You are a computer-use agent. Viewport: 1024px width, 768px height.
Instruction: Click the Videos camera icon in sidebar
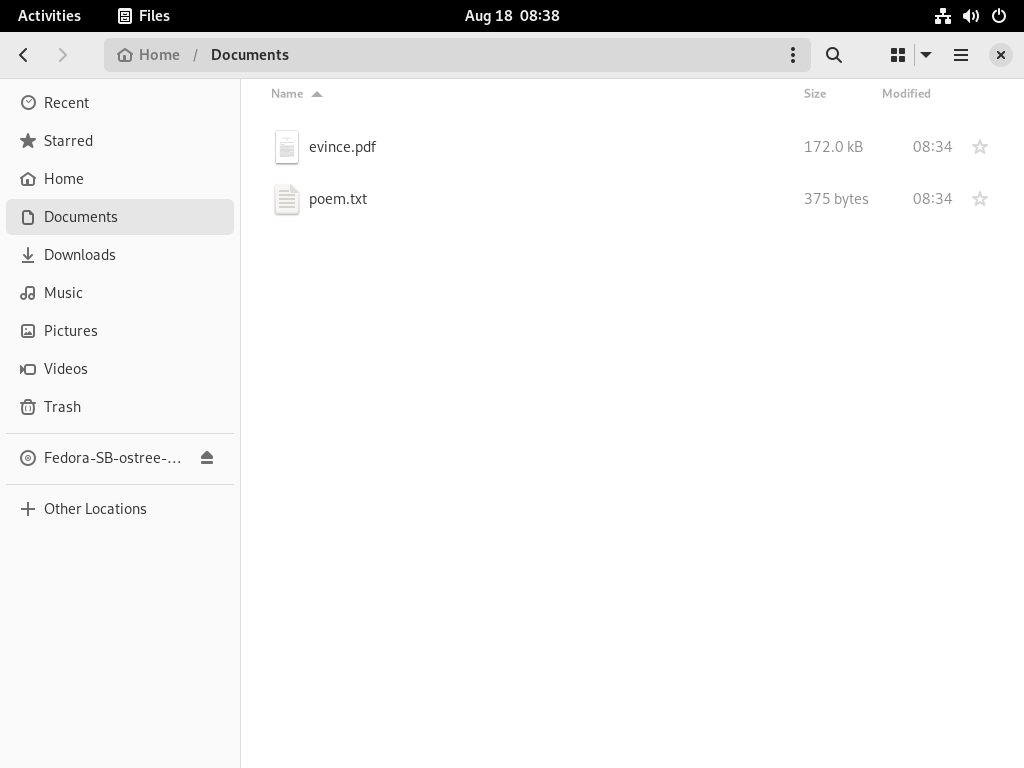click(x=28, y=369)
